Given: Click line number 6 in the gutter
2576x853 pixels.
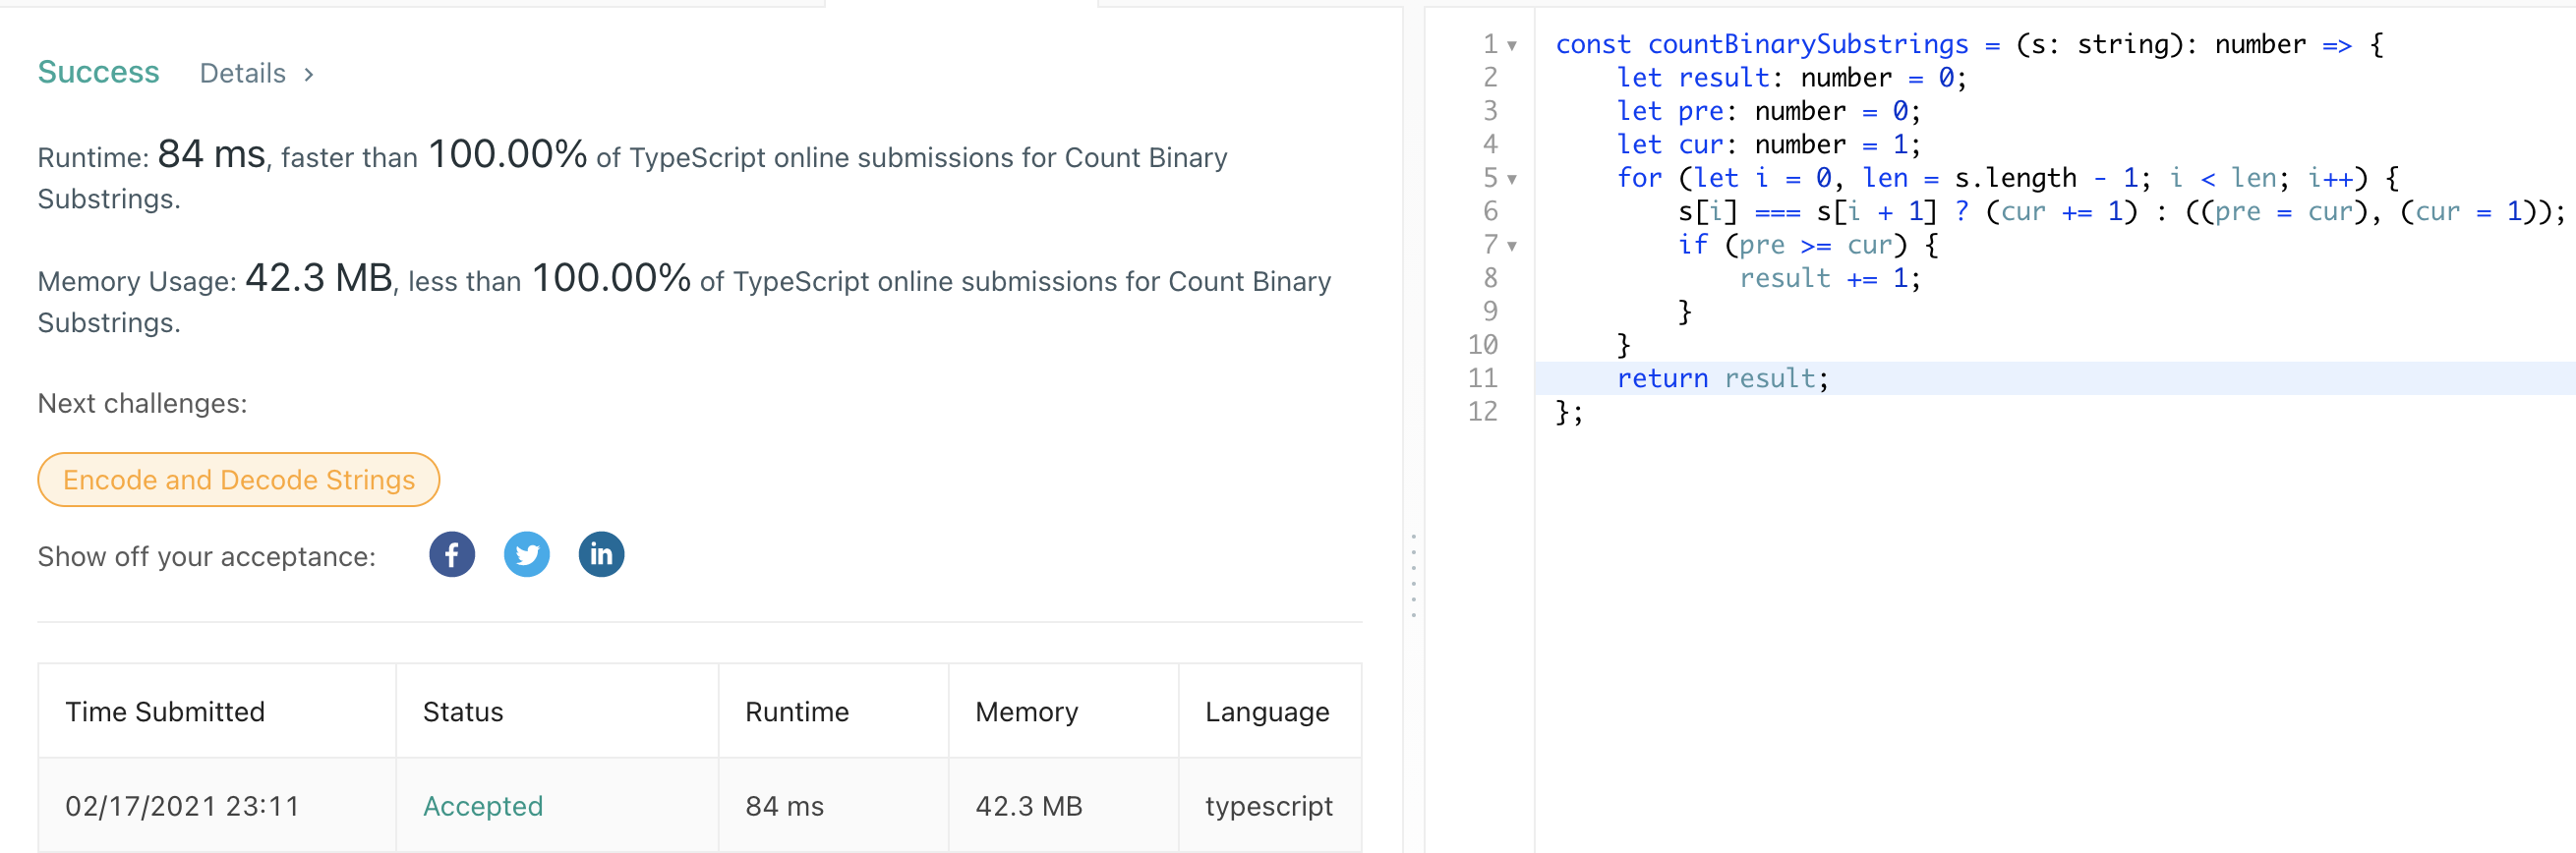Looking at the screenshot, I should tap(1490, 212).
